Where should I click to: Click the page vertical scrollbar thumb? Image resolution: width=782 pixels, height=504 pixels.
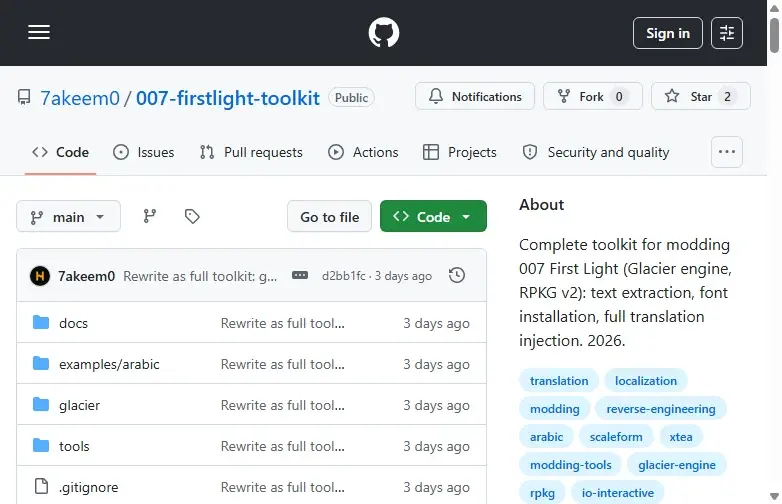(x=774, y=35)
